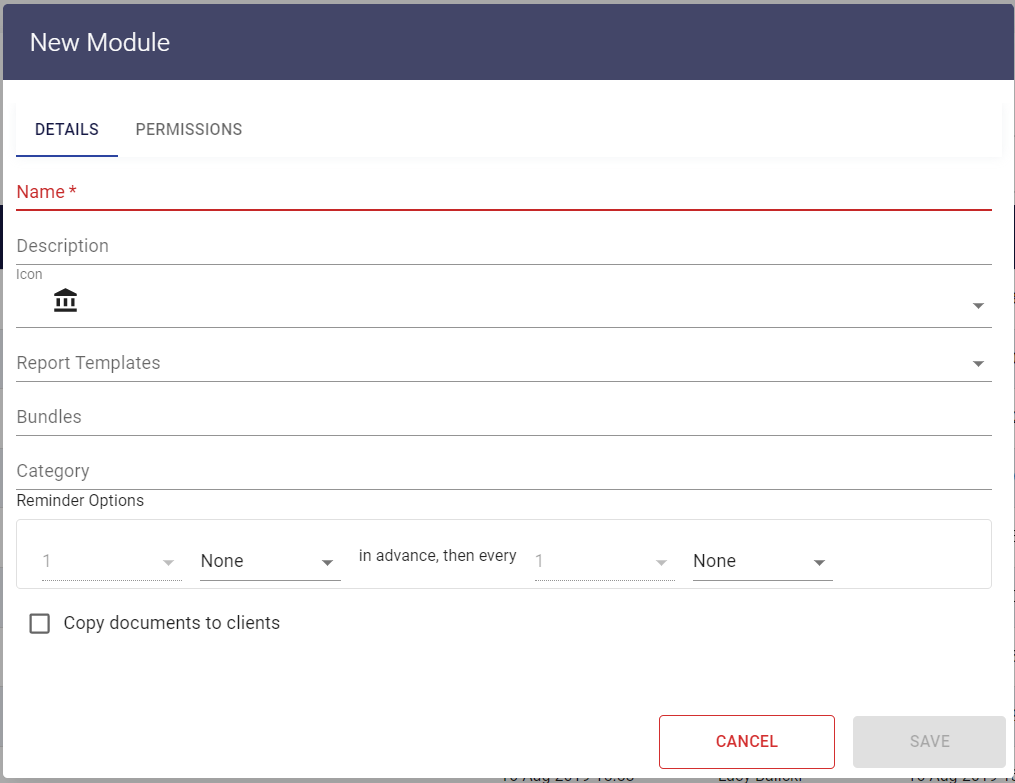Click the 'Copy documents to clients' label text
This screenshot has height=783, width=1015.
click(172, 623)
